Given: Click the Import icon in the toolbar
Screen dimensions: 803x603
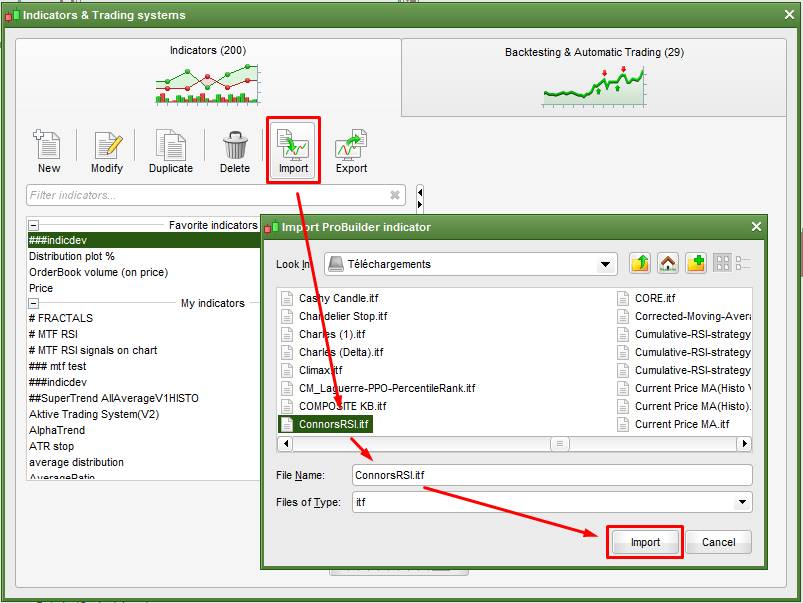Looking at the screenshot, I should click(293, 144).
